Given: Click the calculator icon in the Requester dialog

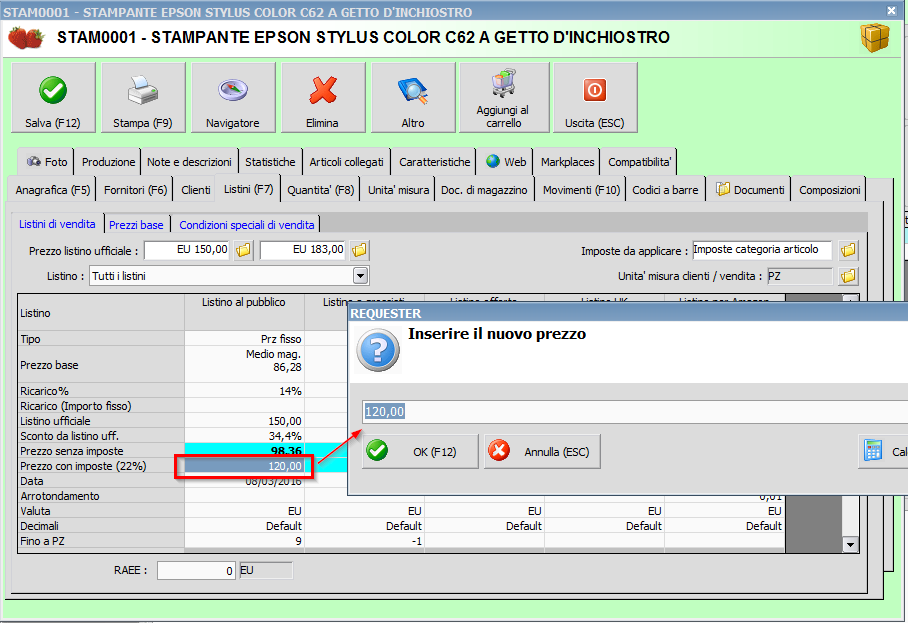Looking at the screenshot, I should (873, 450).
